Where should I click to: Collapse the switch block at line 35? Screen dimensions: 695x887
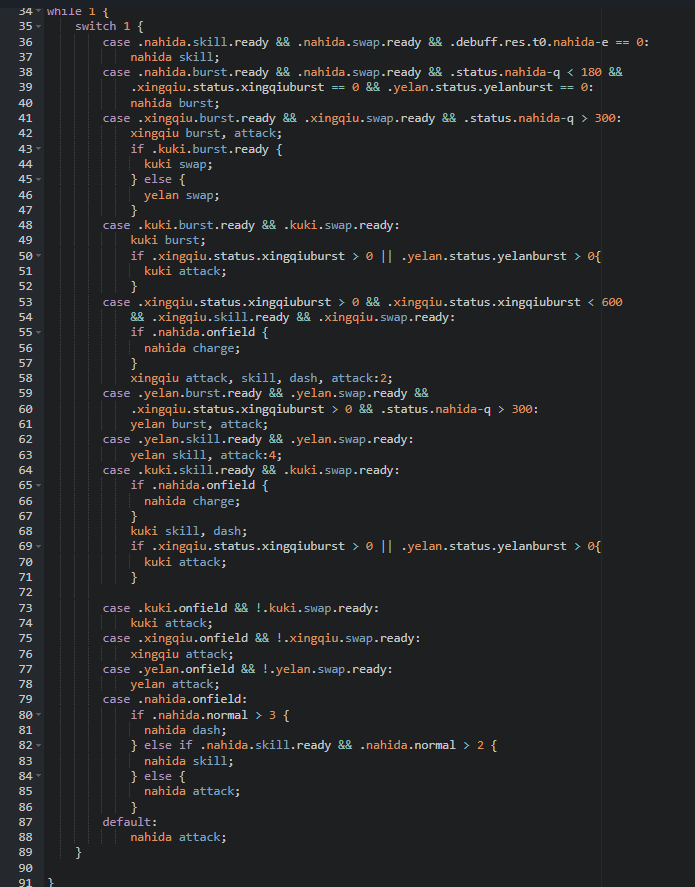tap(38, 27)
